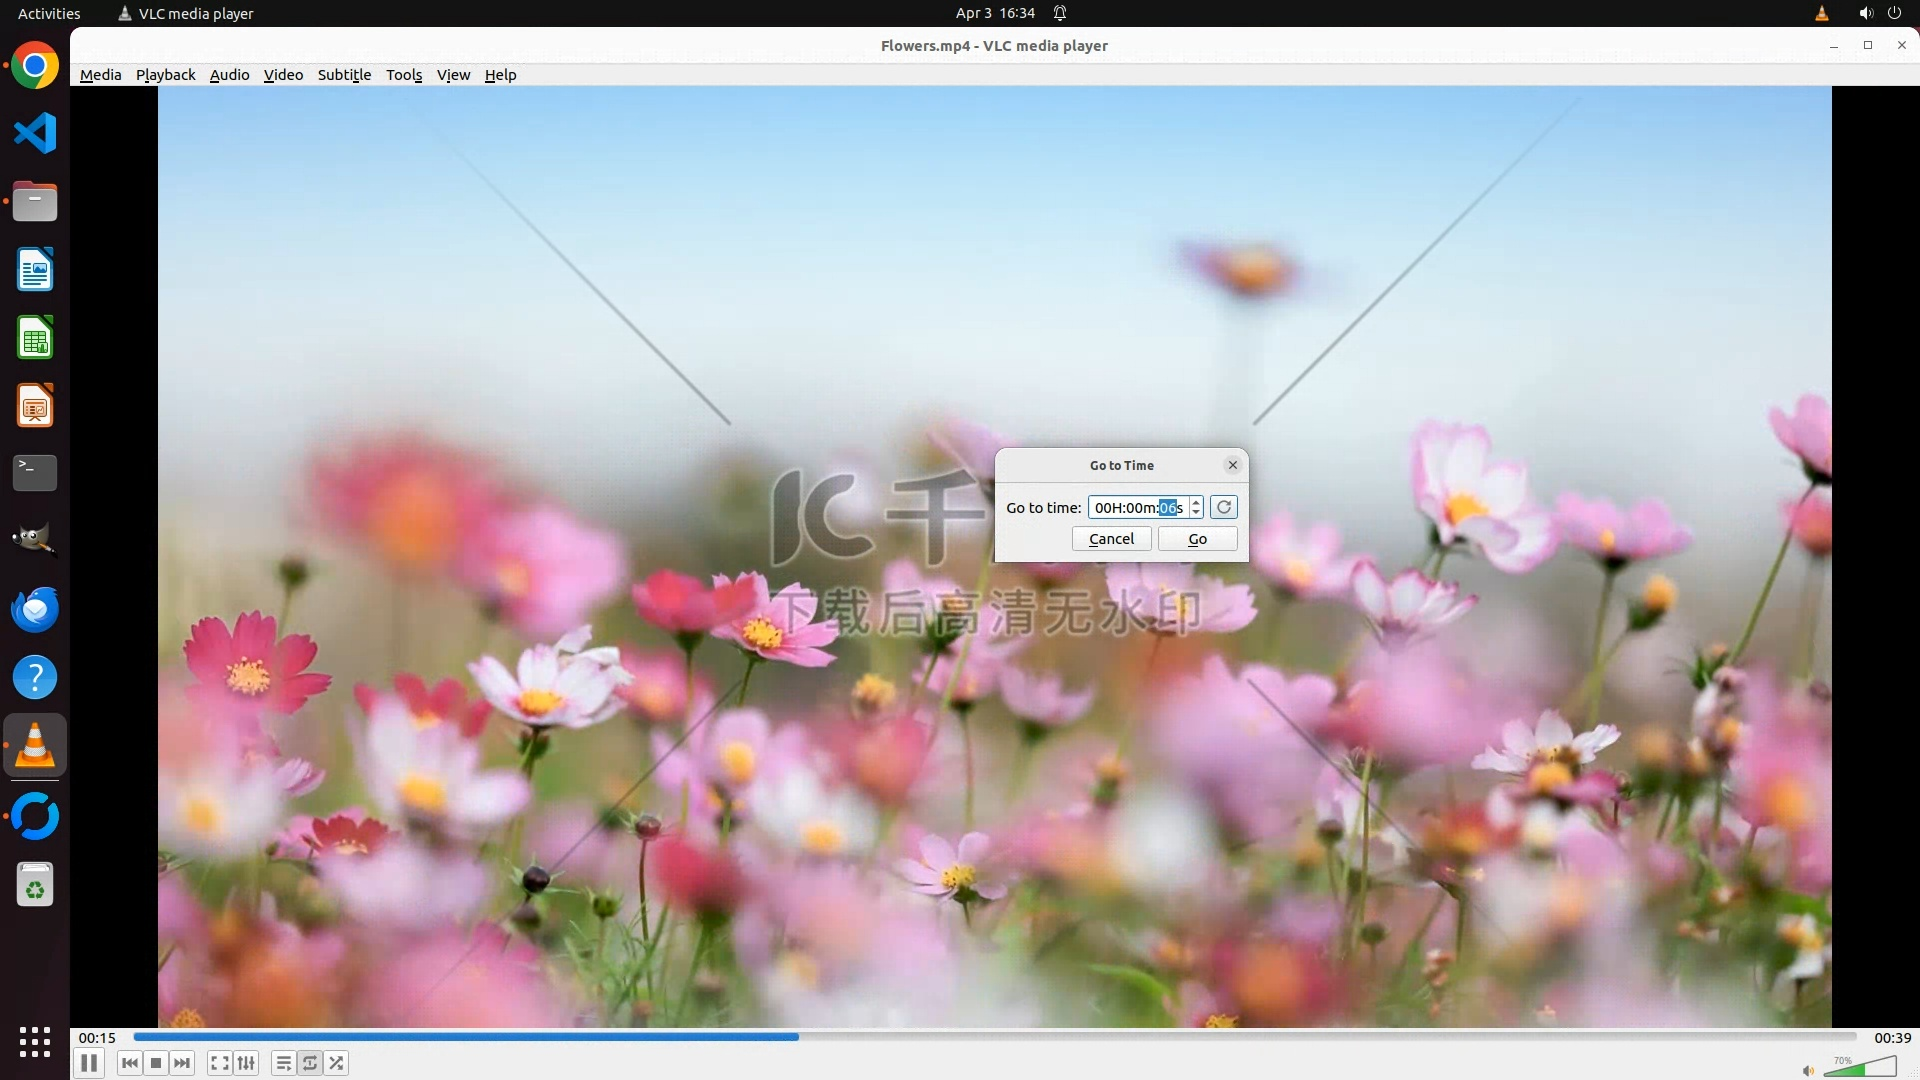Cancel the Go to Time dialog
1920x1080 pixels.
pyautogui.click(x=1111, y=539)
